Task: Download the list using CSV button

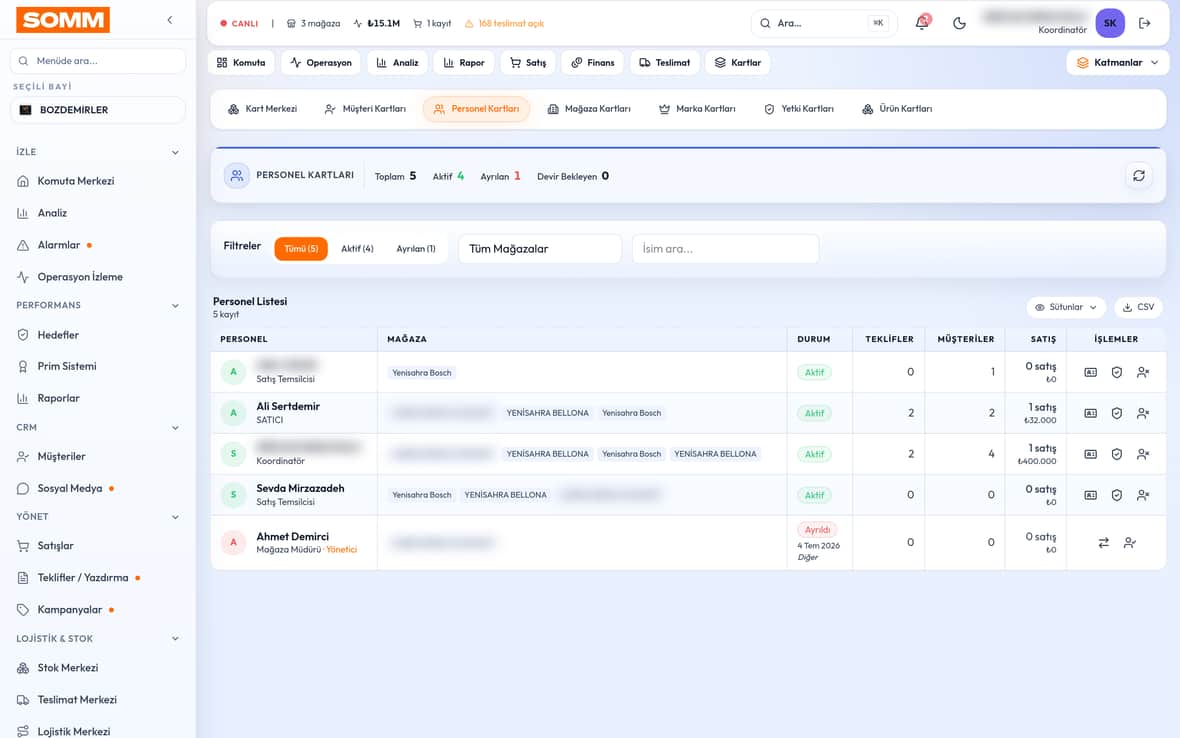Action: (1139, 307)
